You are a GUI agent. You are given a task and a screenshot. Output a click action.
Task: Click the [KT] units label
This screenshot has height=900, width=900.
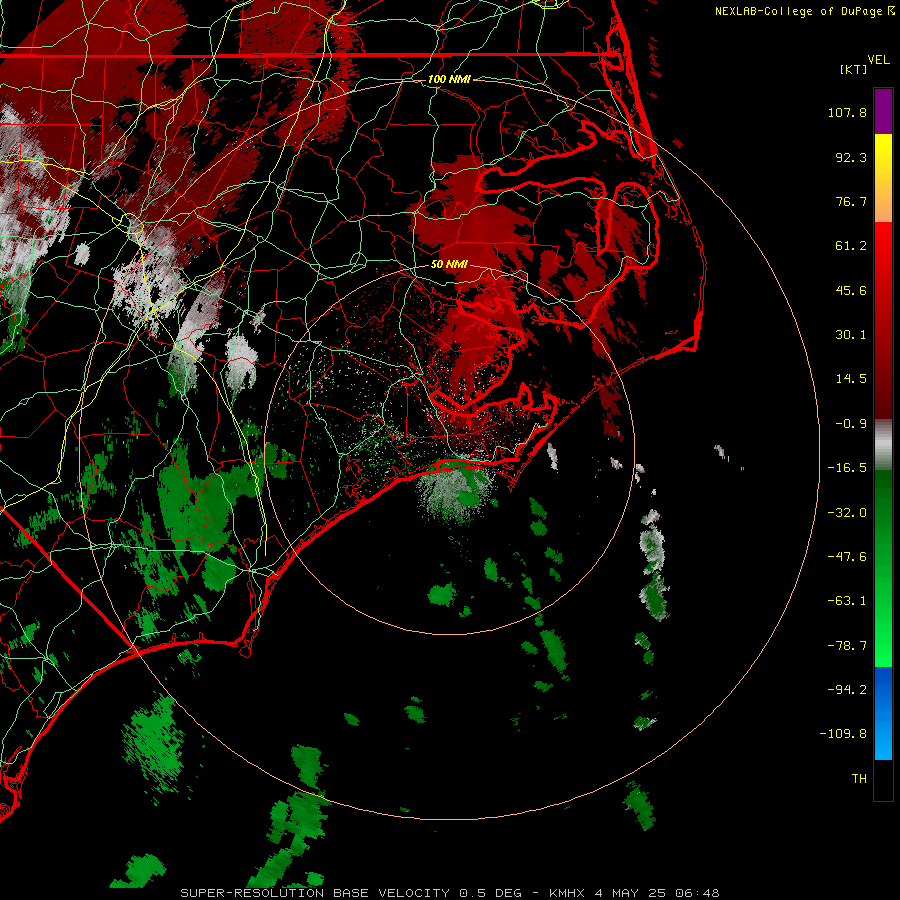pos(854,69)
